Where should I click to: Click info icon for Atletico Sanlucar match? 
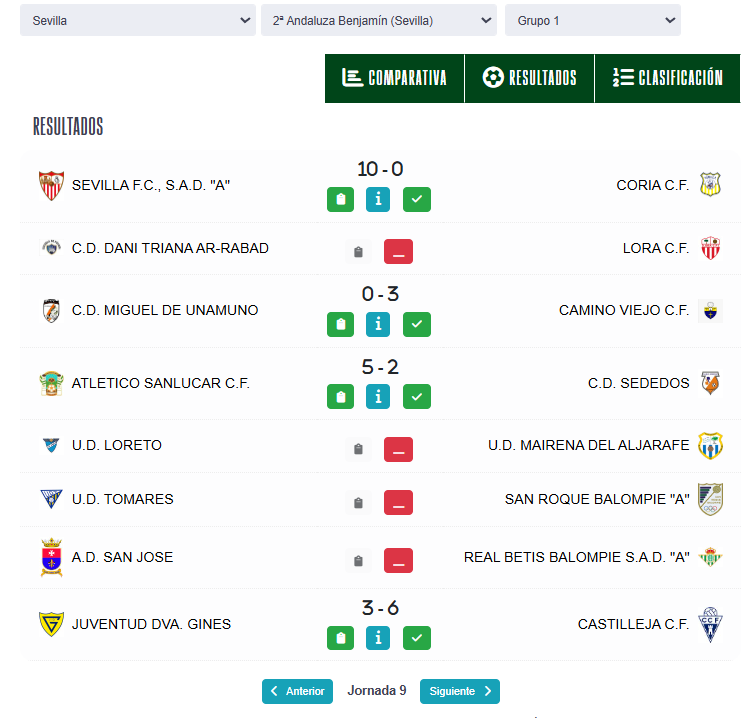(378, 397)
